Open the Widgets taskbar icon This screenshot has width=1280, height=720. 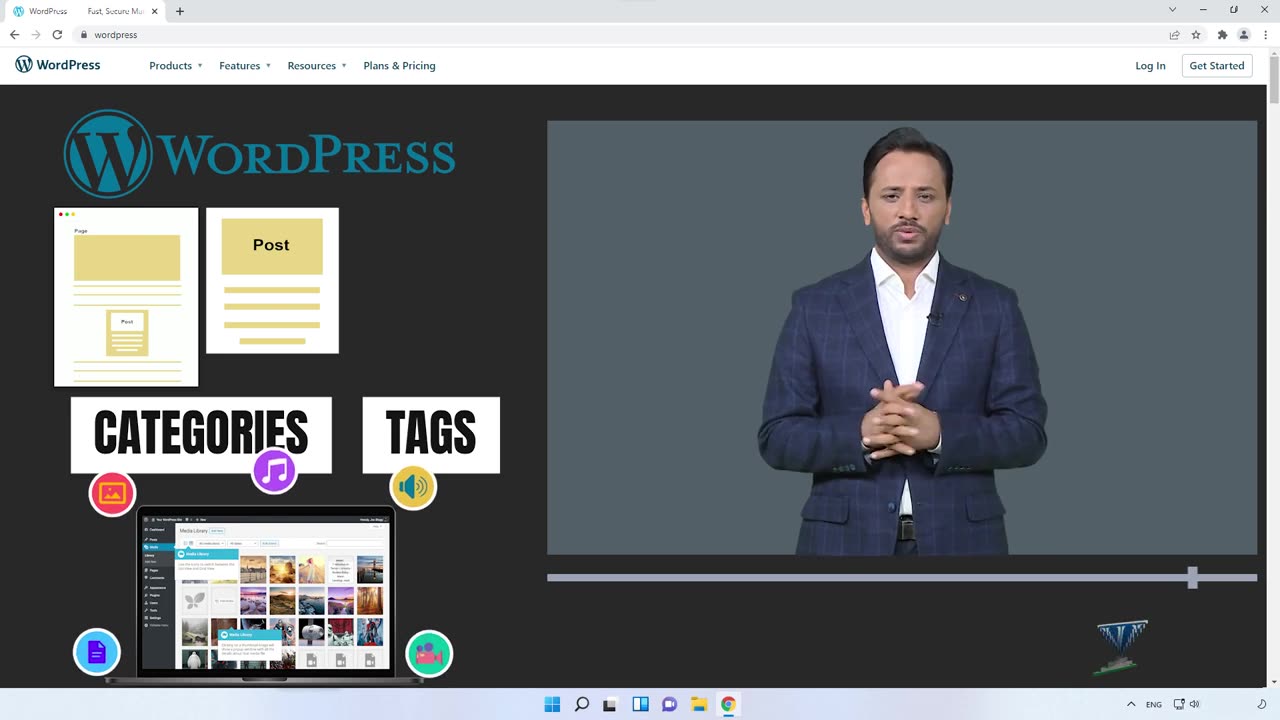tap(640, 704)
